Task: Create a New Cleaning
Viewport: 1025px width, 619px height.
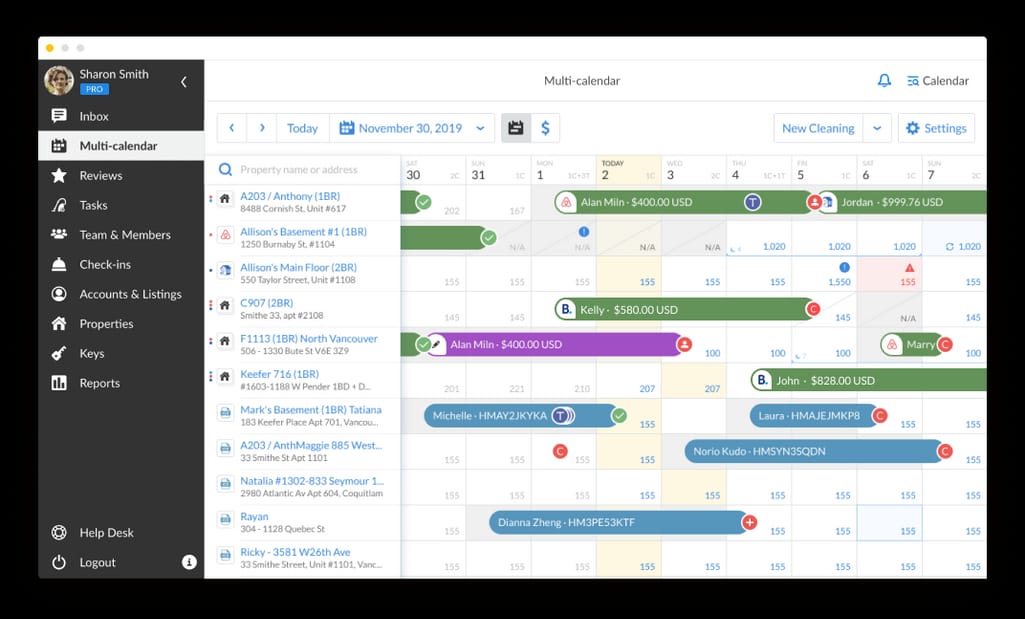Action: (818, 128)
